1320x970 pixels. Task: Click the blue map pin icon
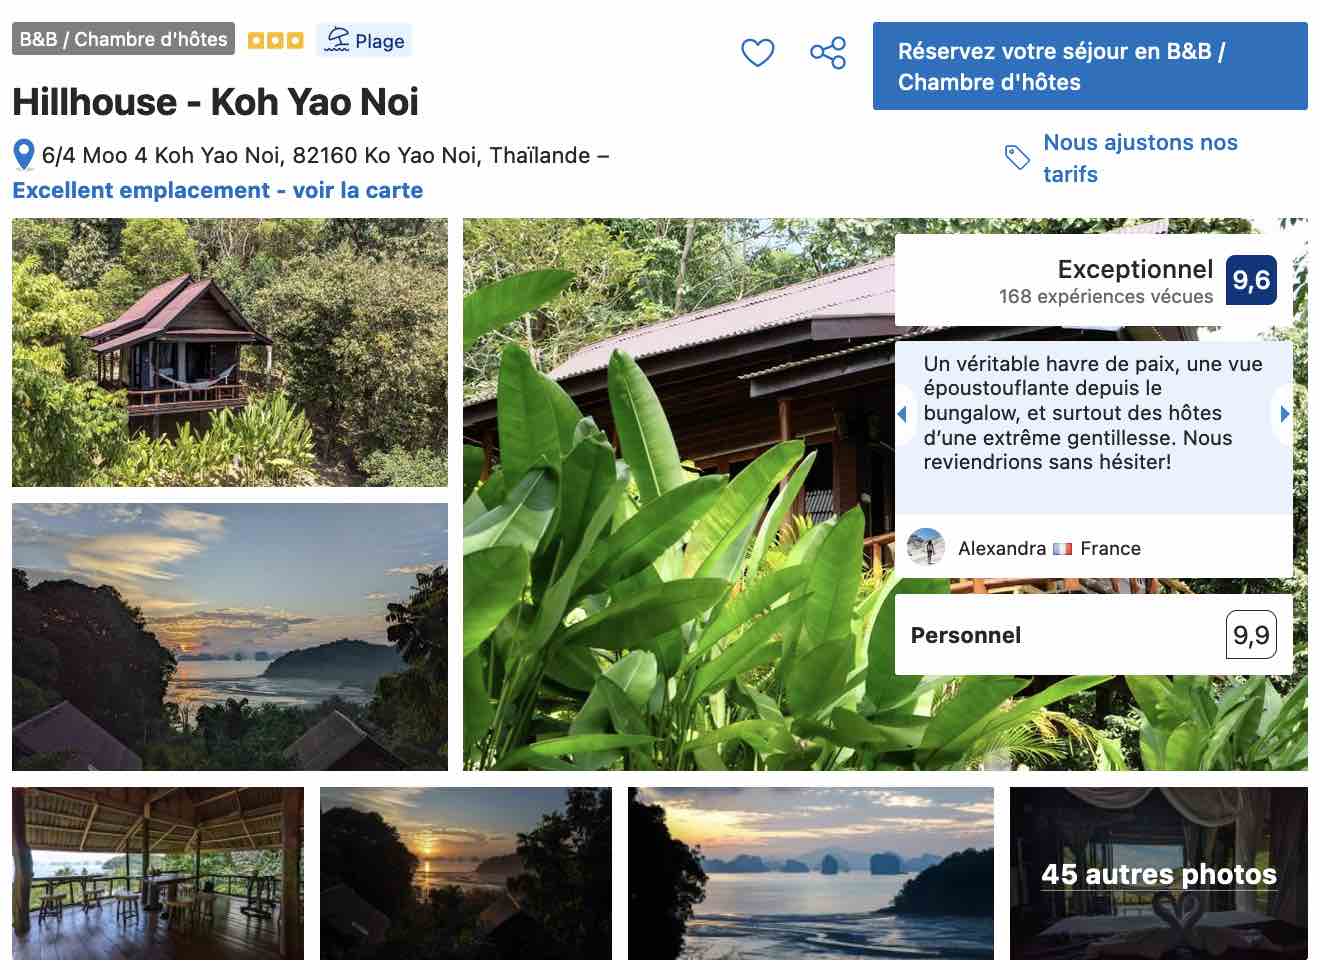[x=24, y=155]
